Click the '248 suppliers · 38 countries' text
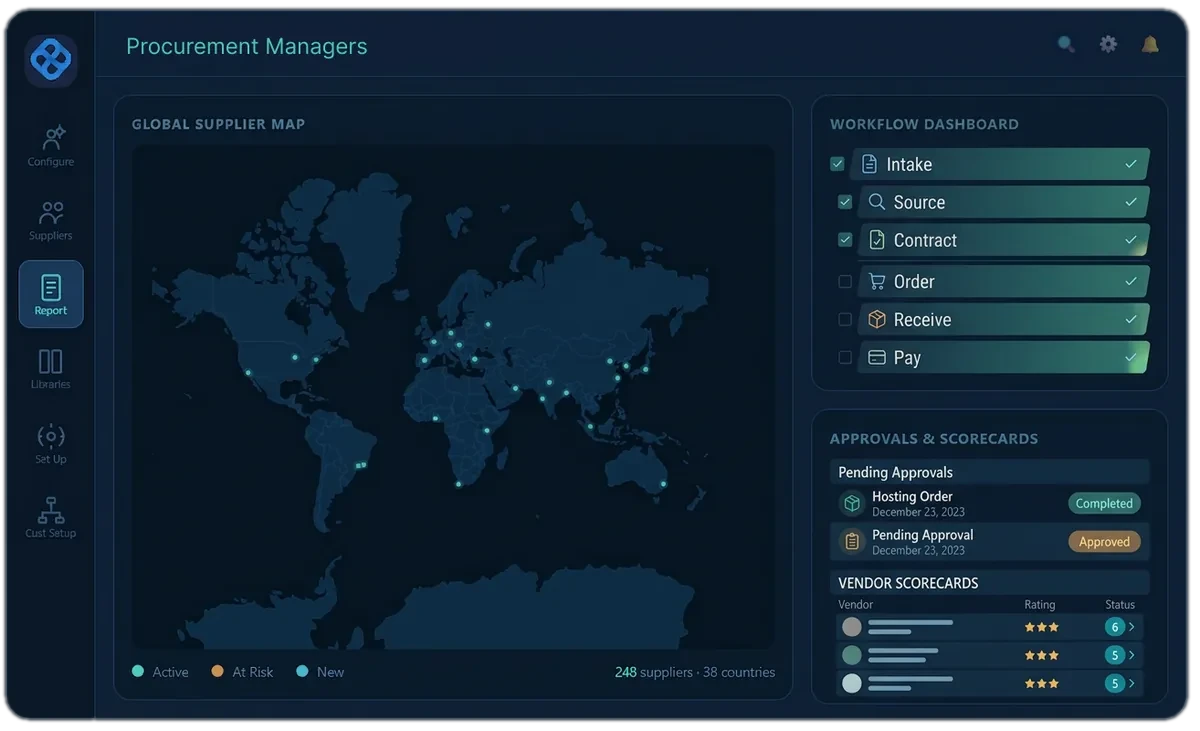The image size is (1200, 731). (x=694, y=672)
